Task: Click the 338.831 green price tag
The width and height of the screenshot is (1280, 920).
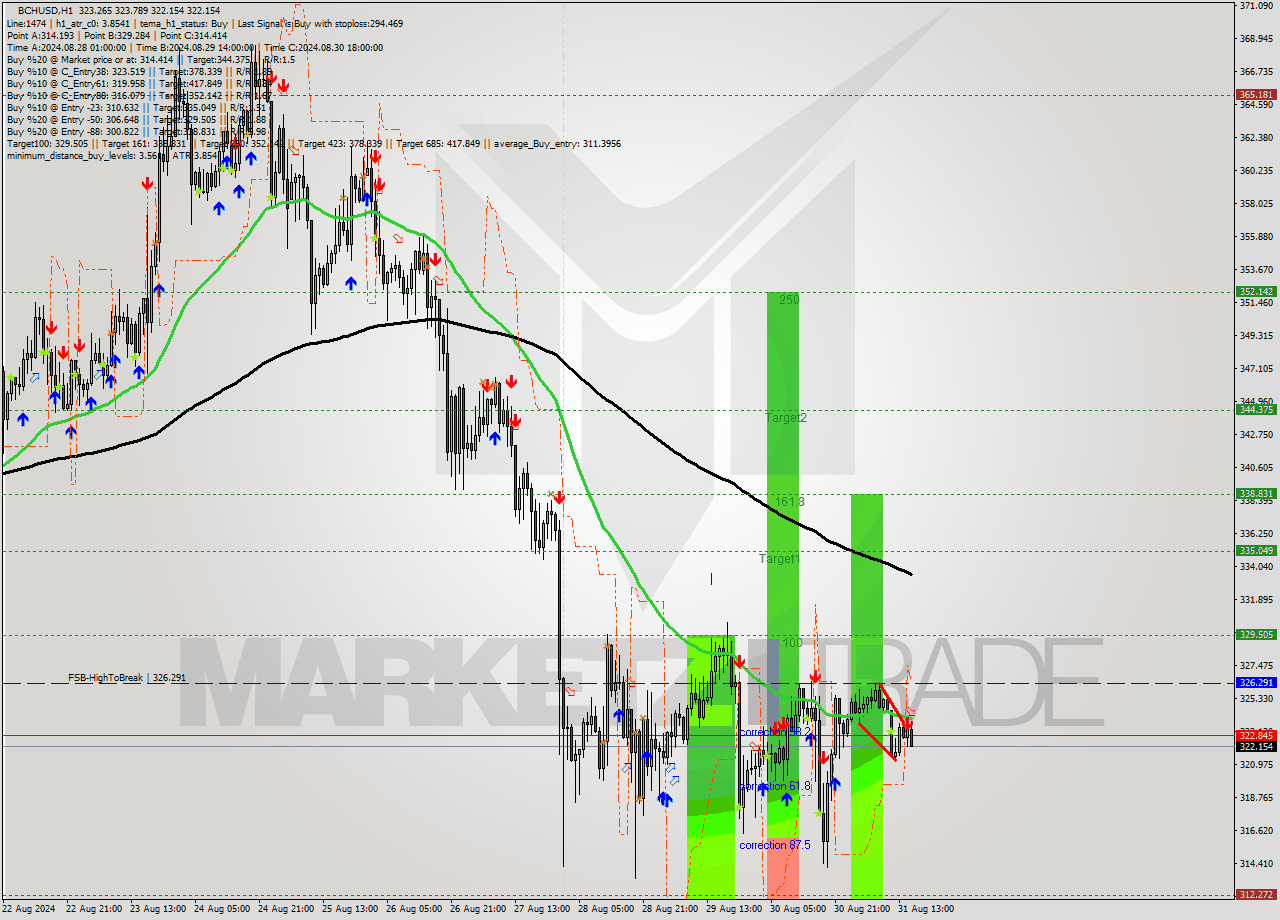Action: tap(1255, 493)
